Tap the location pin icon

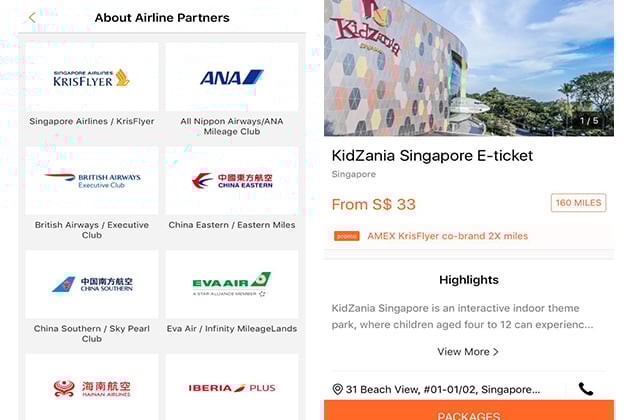tap(338, 389)
